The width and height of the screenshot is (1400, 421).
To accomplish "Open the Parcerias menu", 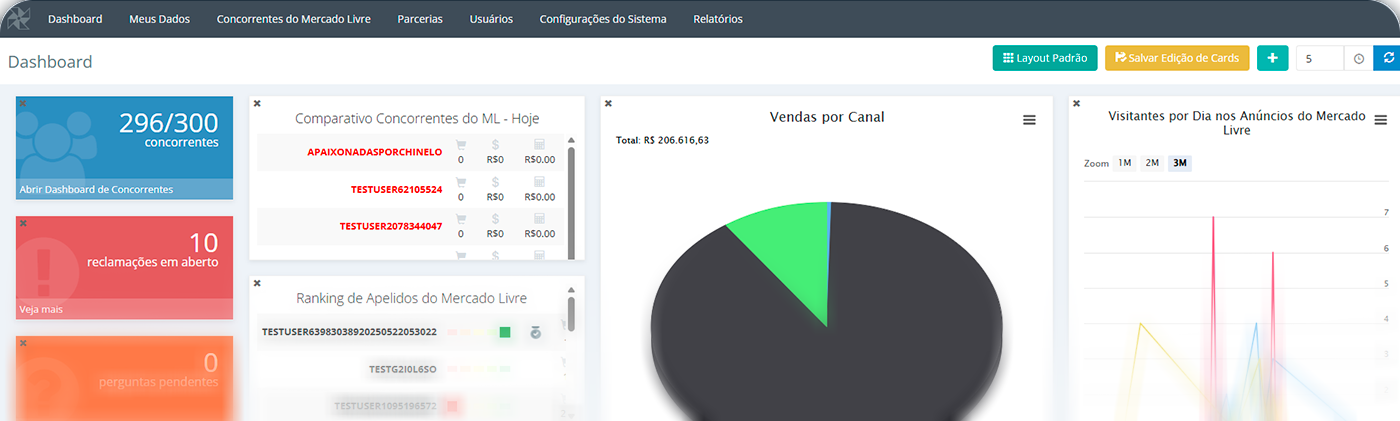I will [420, 19].
